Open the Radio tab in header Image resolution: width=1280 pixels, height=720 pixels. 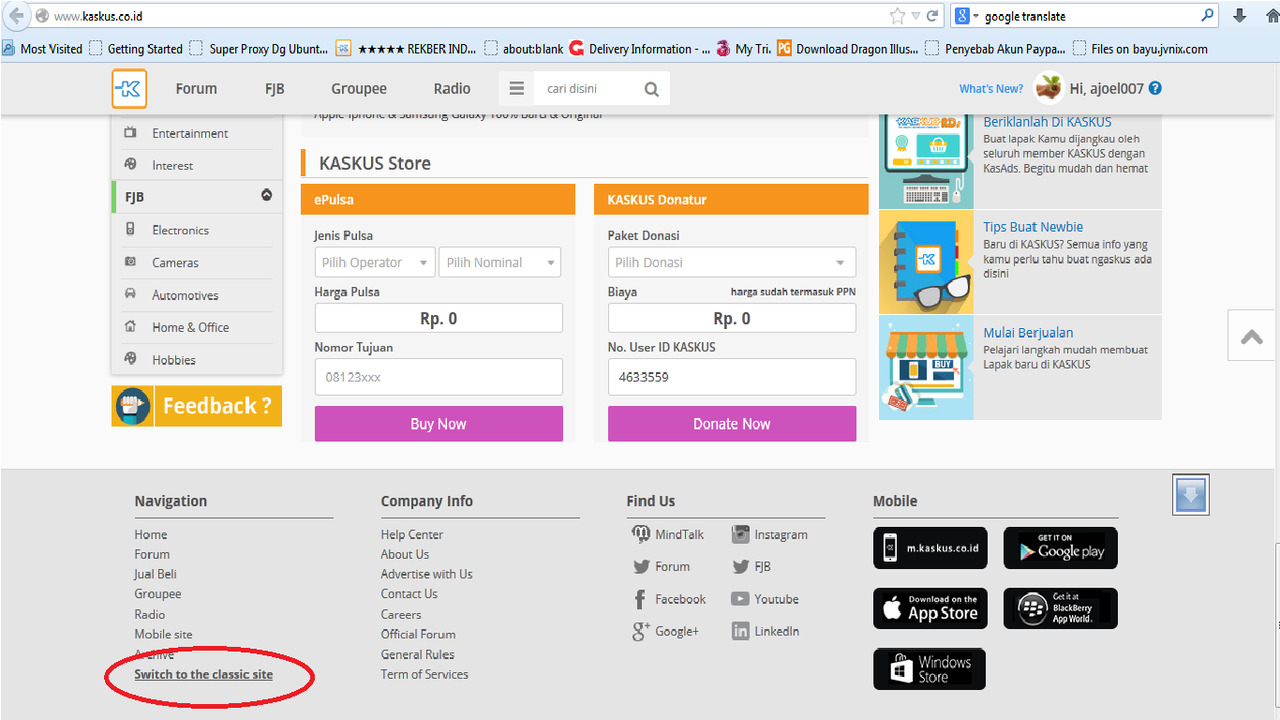point(452,88)
